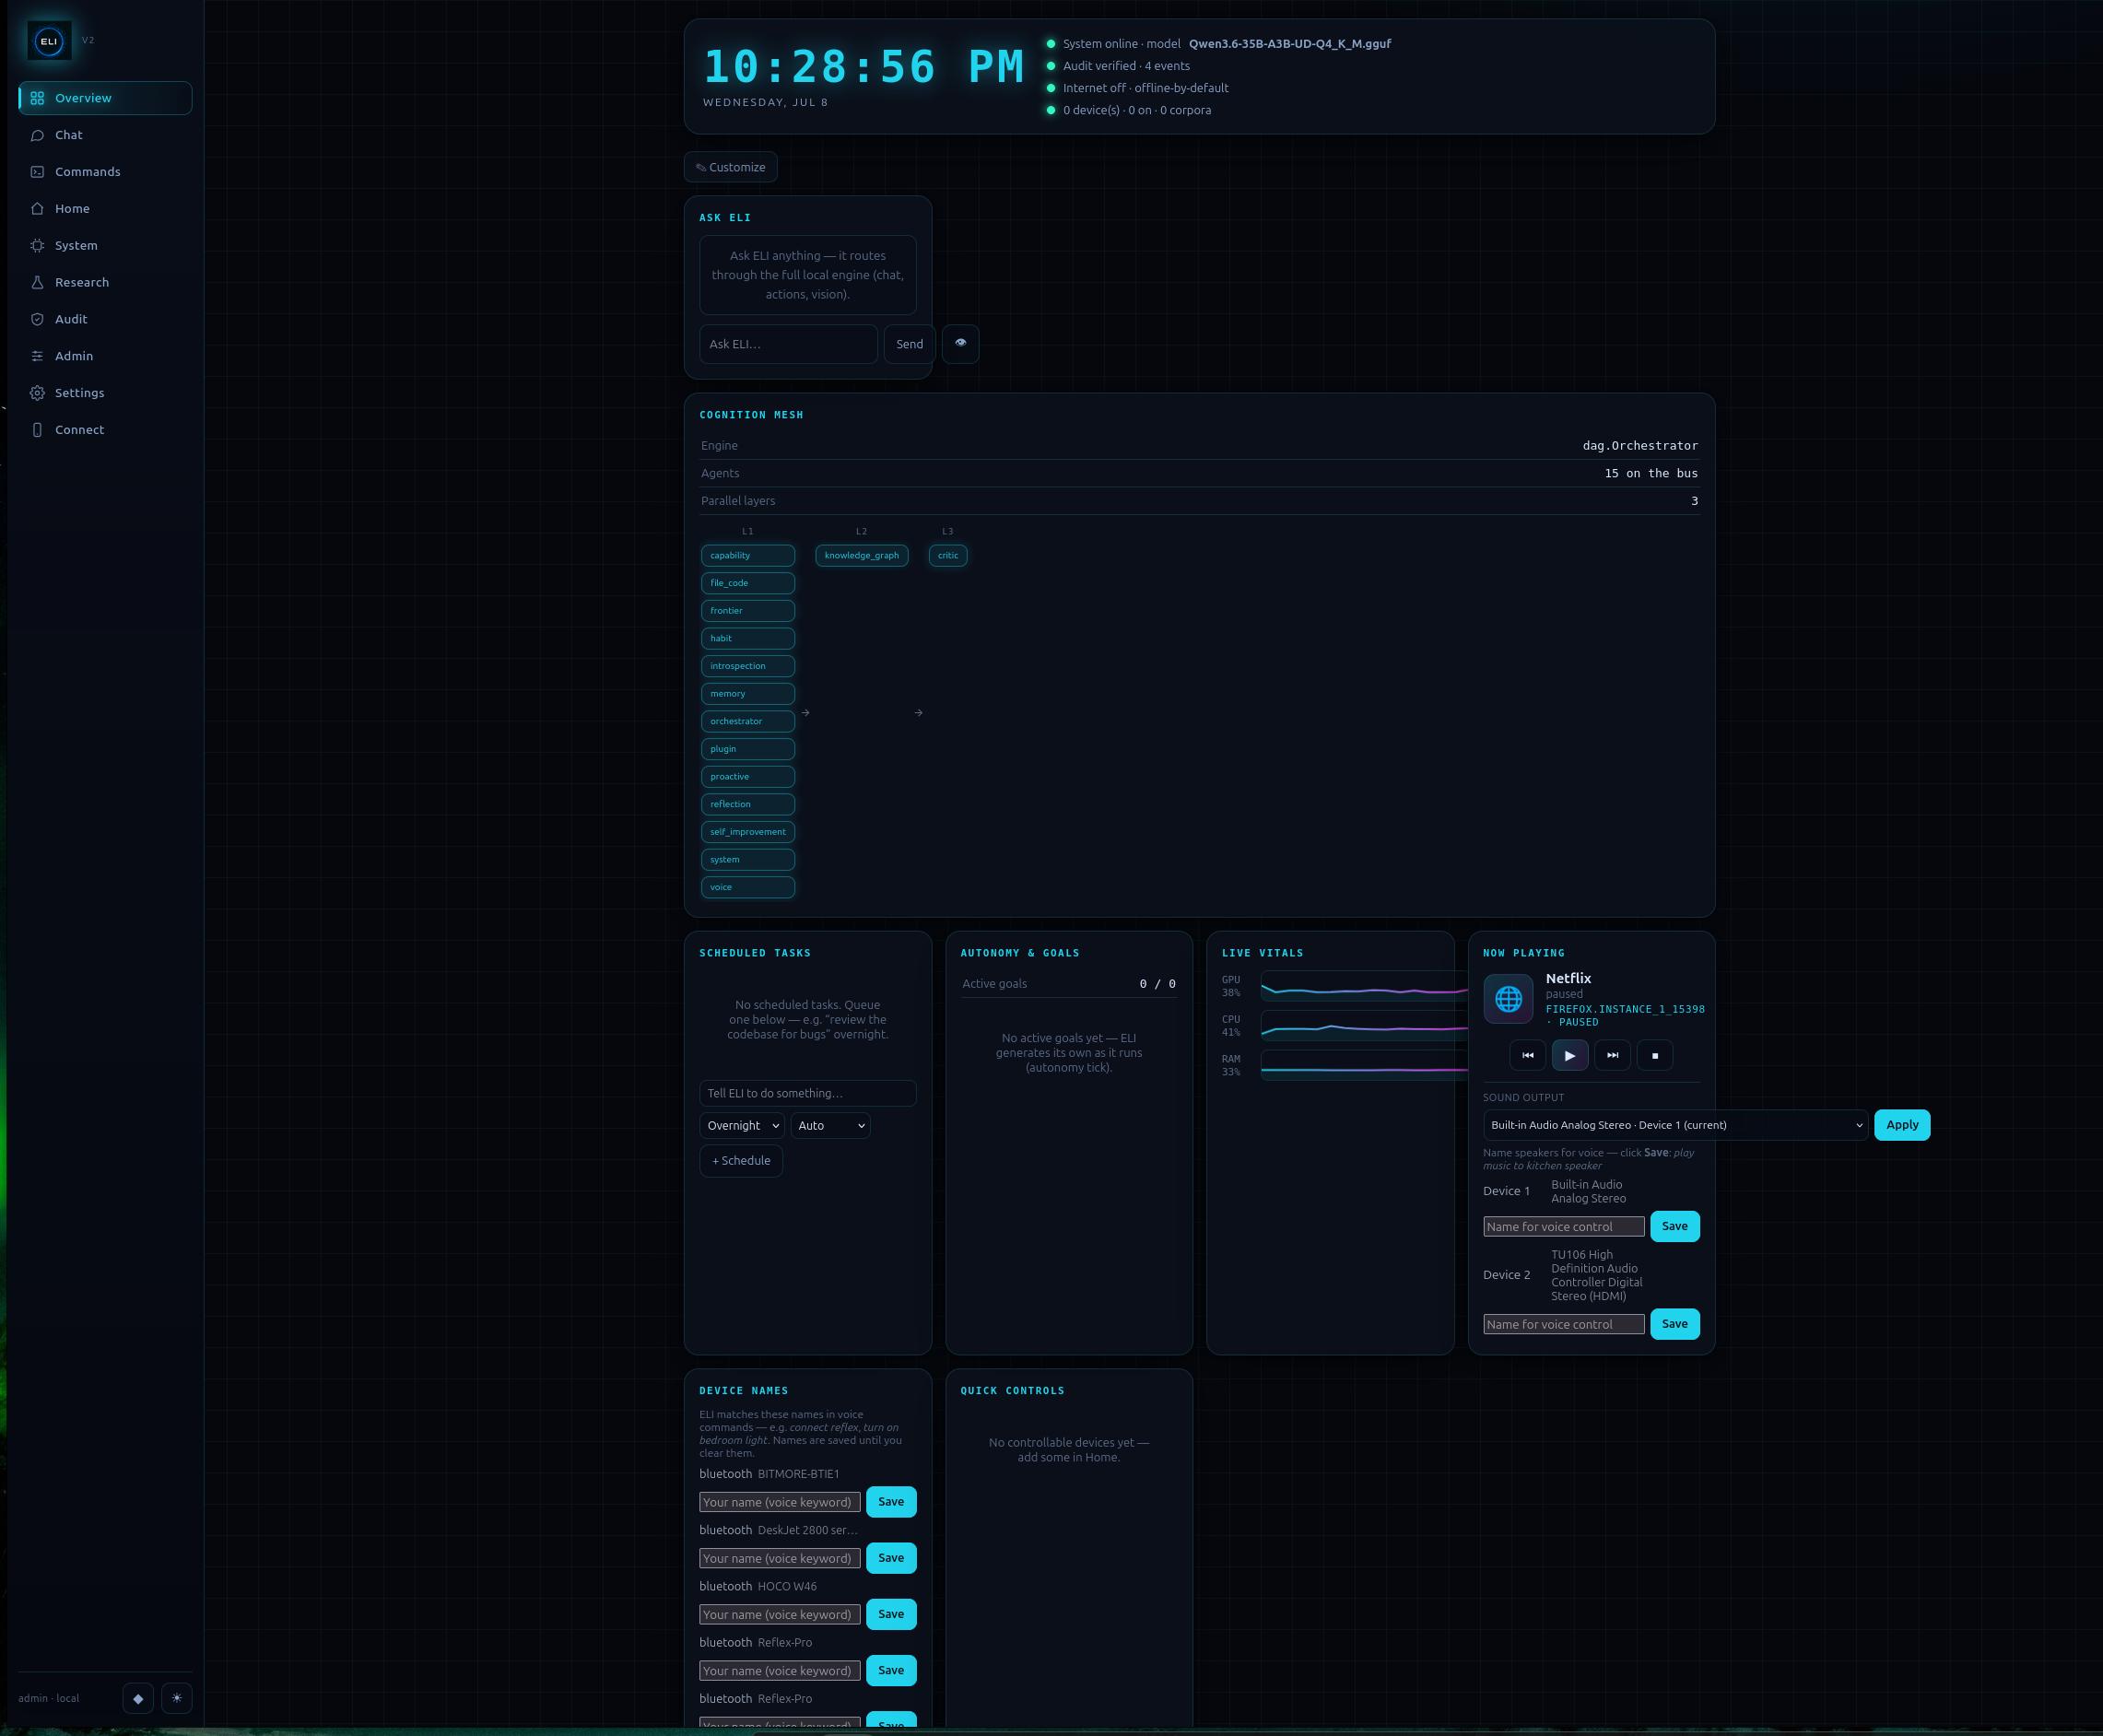Select the plugin agent chip
The width and height of the screenshot is (2103, 1736).
pyautogui.click(x=748, y=749)
